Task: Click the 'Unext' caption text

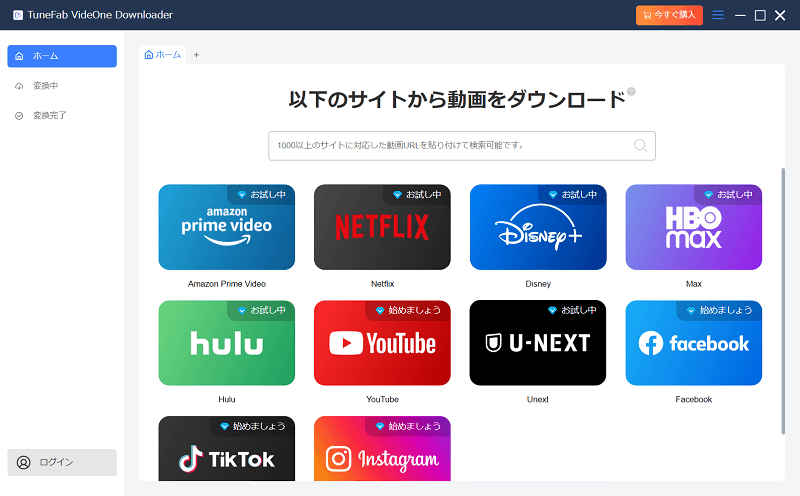Action: tap(538, 400)
